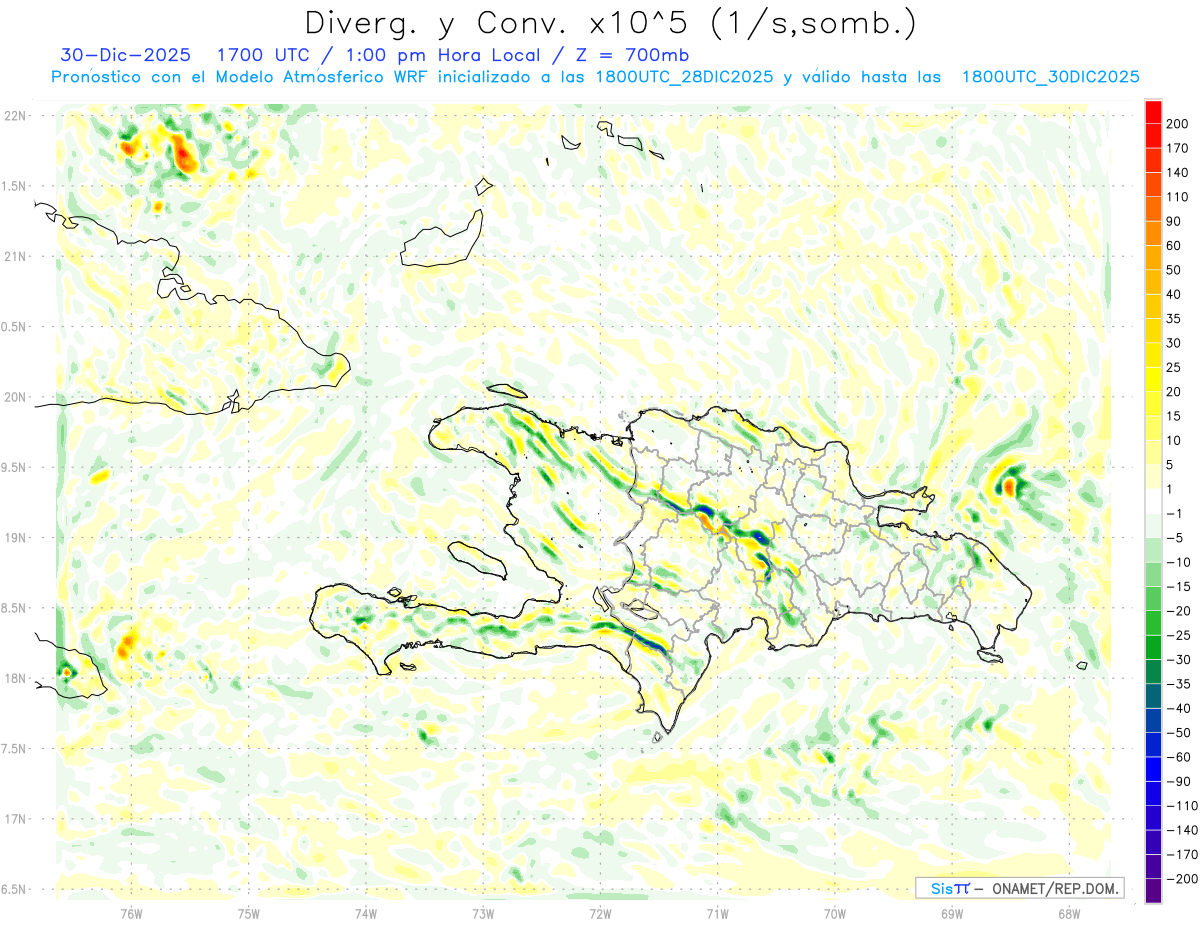Click the green swatch between -25 and -30

pos(1153,647)
